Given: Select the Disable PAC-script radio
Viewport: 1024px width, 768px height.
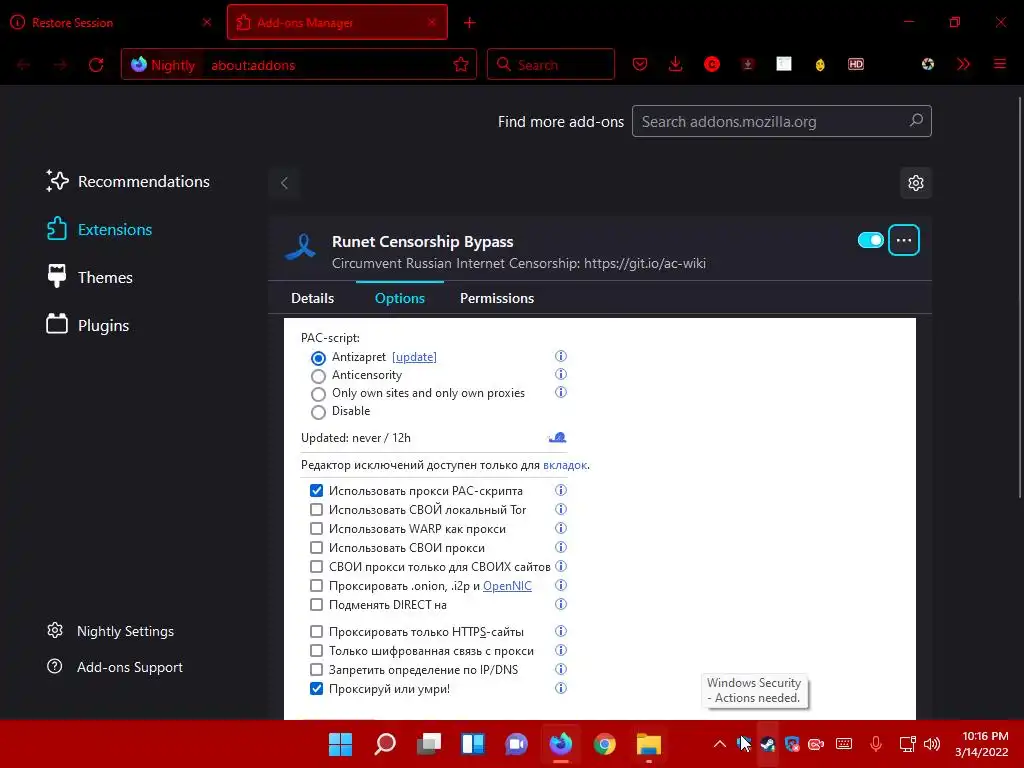Looking at the screenshot, I should pyautogui.click(x=318, y=412).
